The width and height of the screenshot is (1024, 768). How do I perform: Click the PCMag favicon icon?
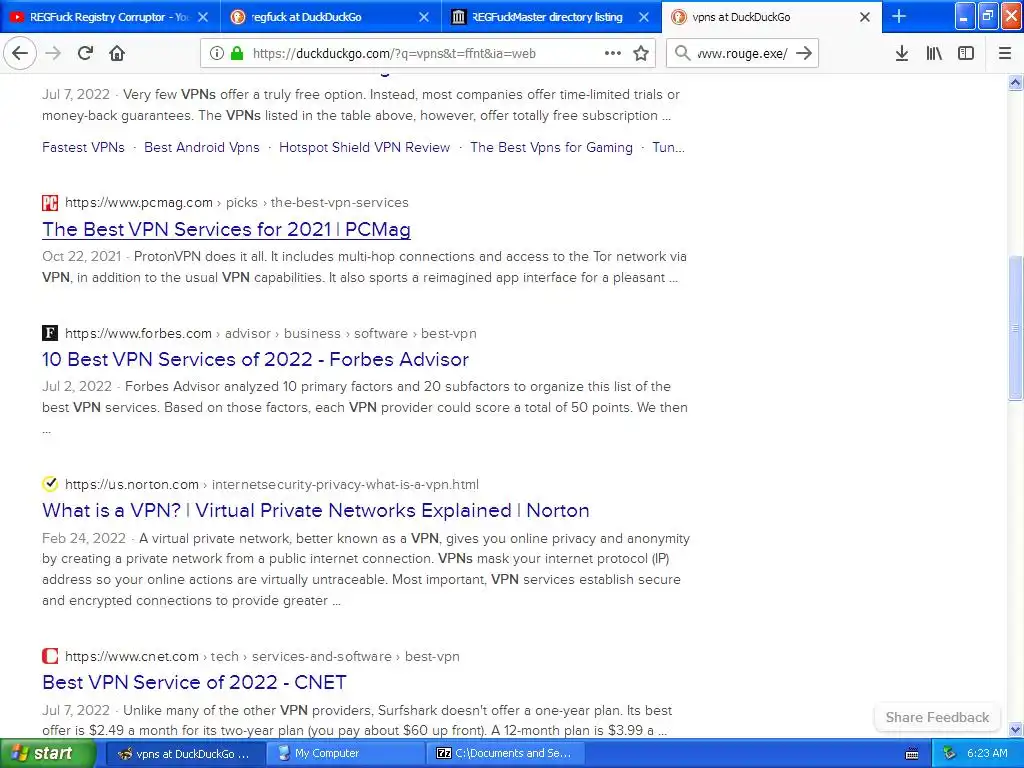[50, 202]
